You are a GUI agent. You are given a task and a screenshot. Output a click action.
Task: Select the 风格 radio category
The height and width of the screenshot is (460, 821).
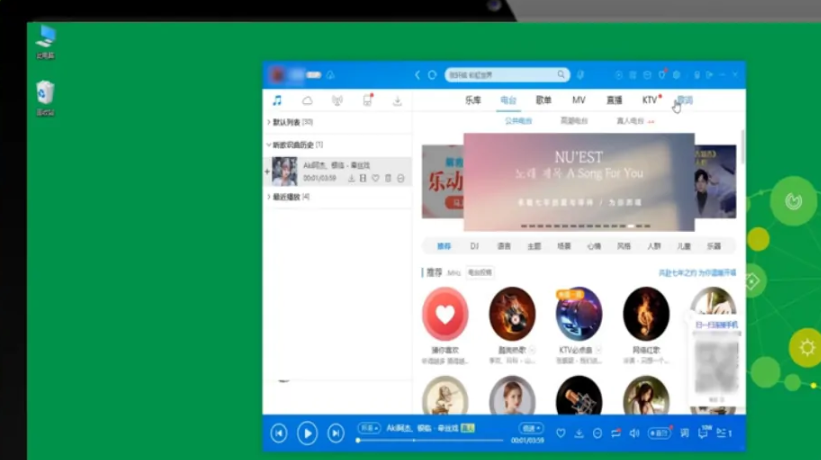pyautogui.click(x=624, y=246)
